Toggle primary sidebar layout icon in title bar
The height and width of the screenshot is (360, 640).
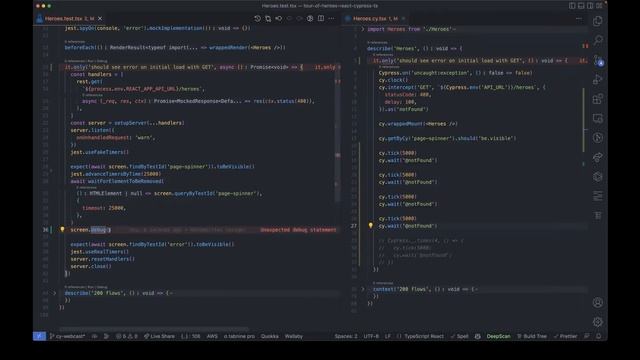(x=572, y=6)
